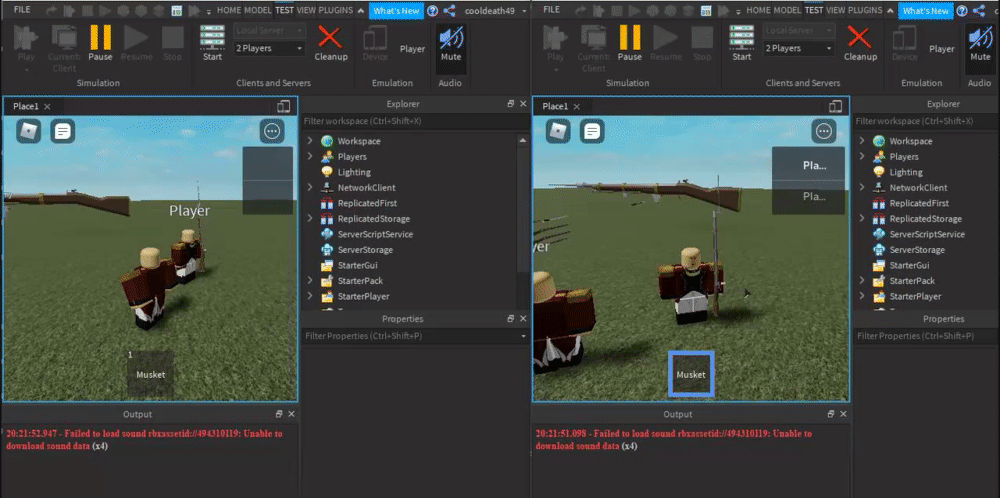
Task: Open the Roblox menu icon in the left viewport
Action: pyautogui.click(x=28, y=131)
